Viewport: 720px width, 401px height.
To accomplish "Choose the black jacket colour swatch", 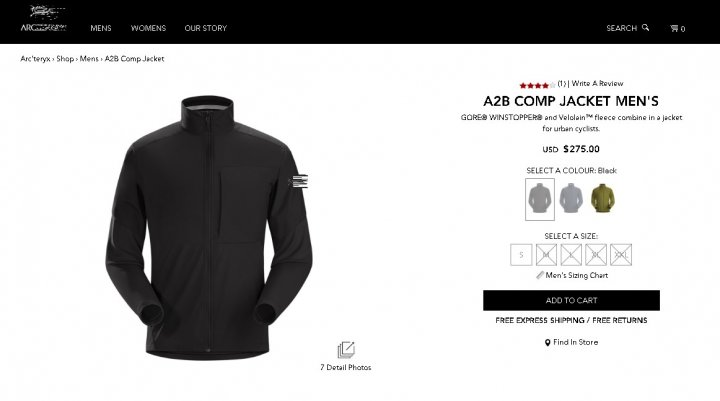I will click(540, 199).
